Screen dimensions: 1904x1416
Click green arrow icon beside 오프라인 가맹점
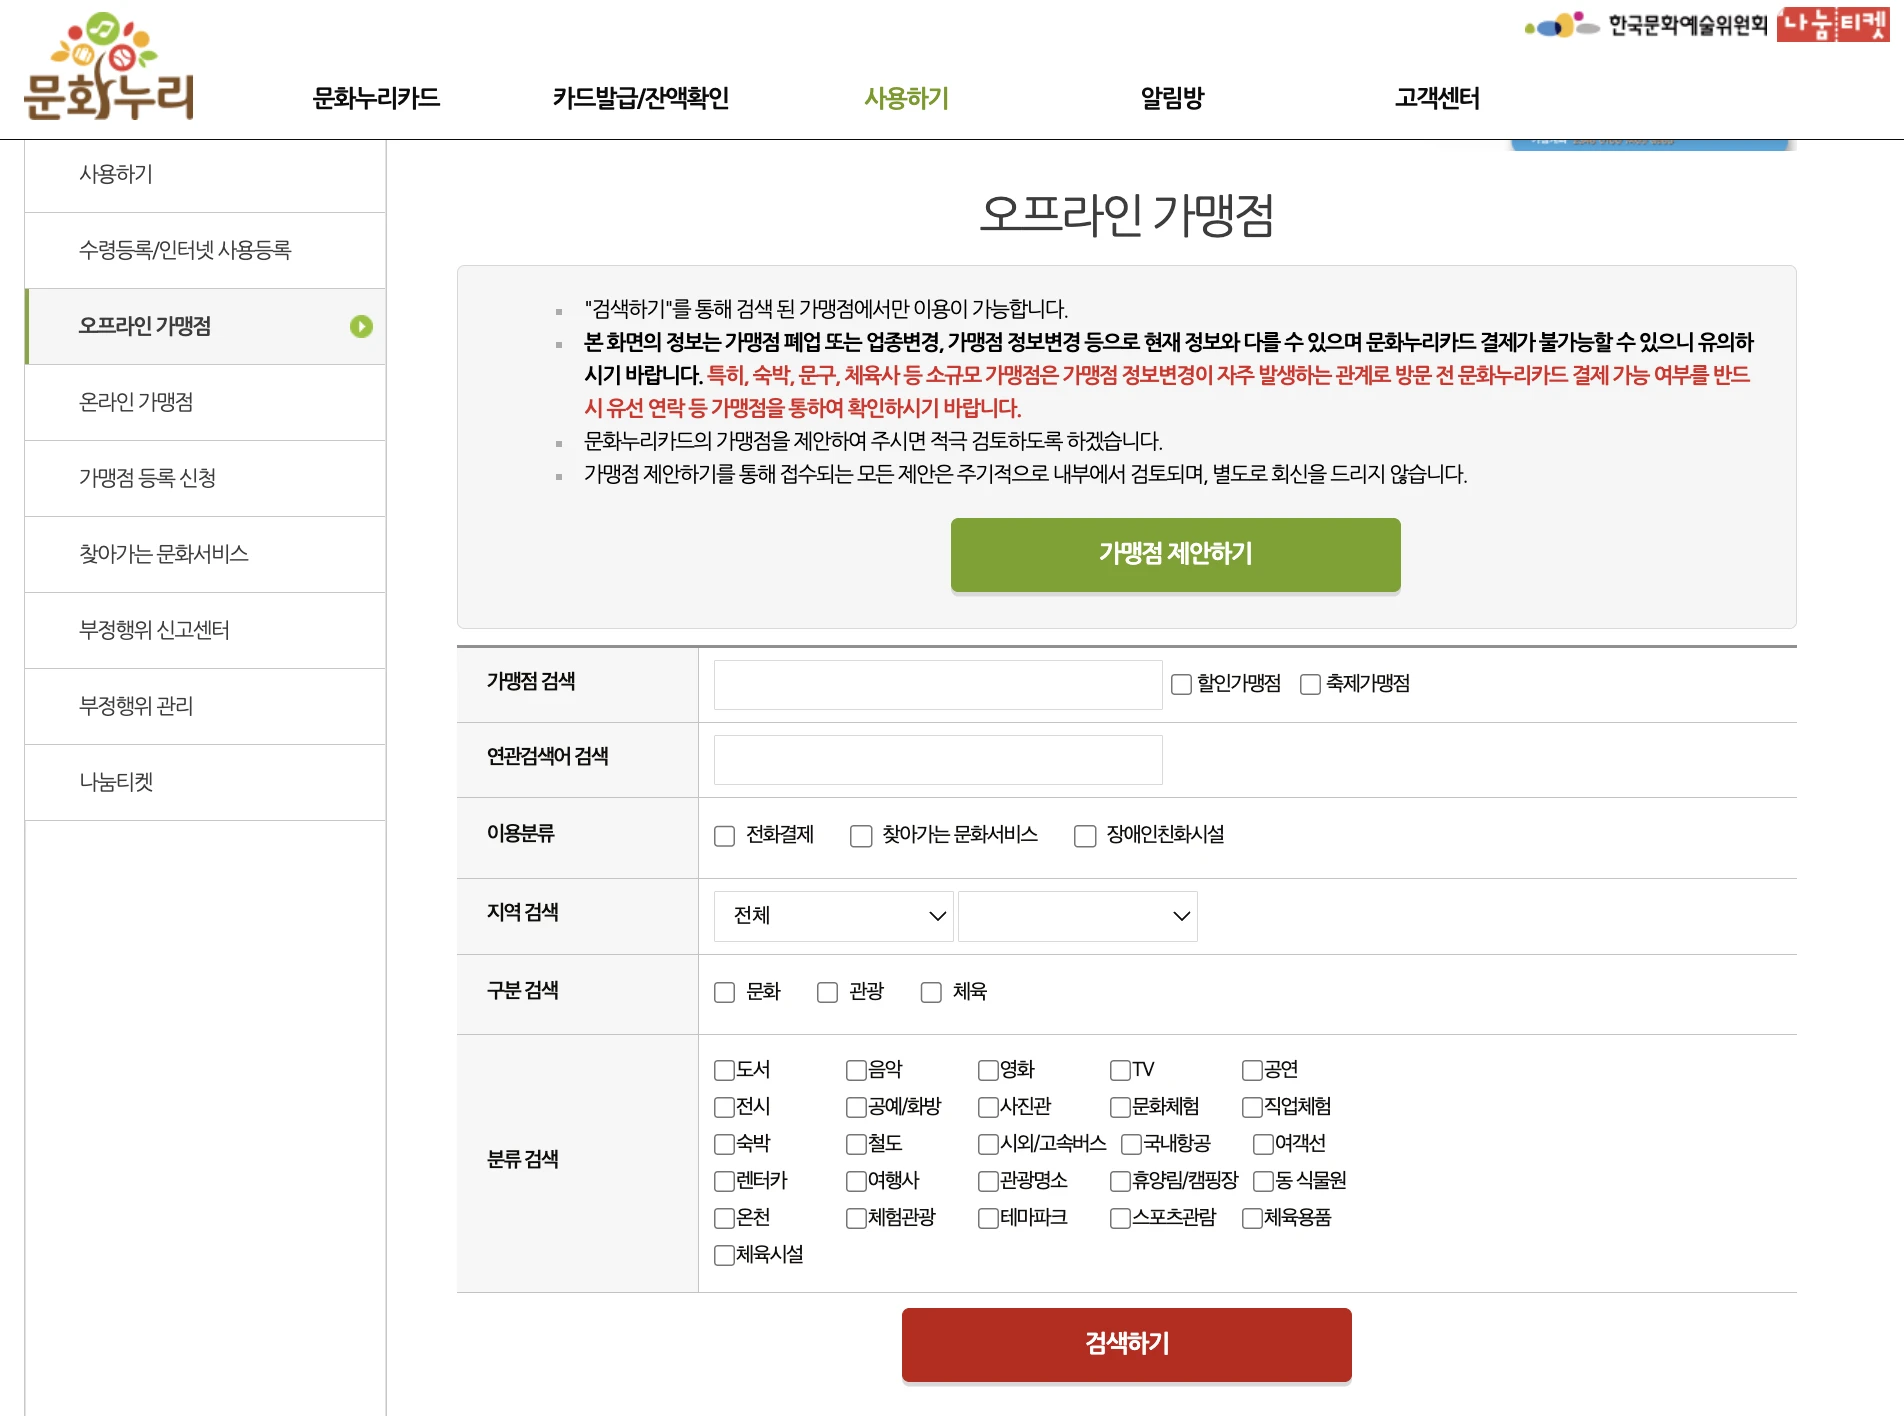[x=361, y=327]
